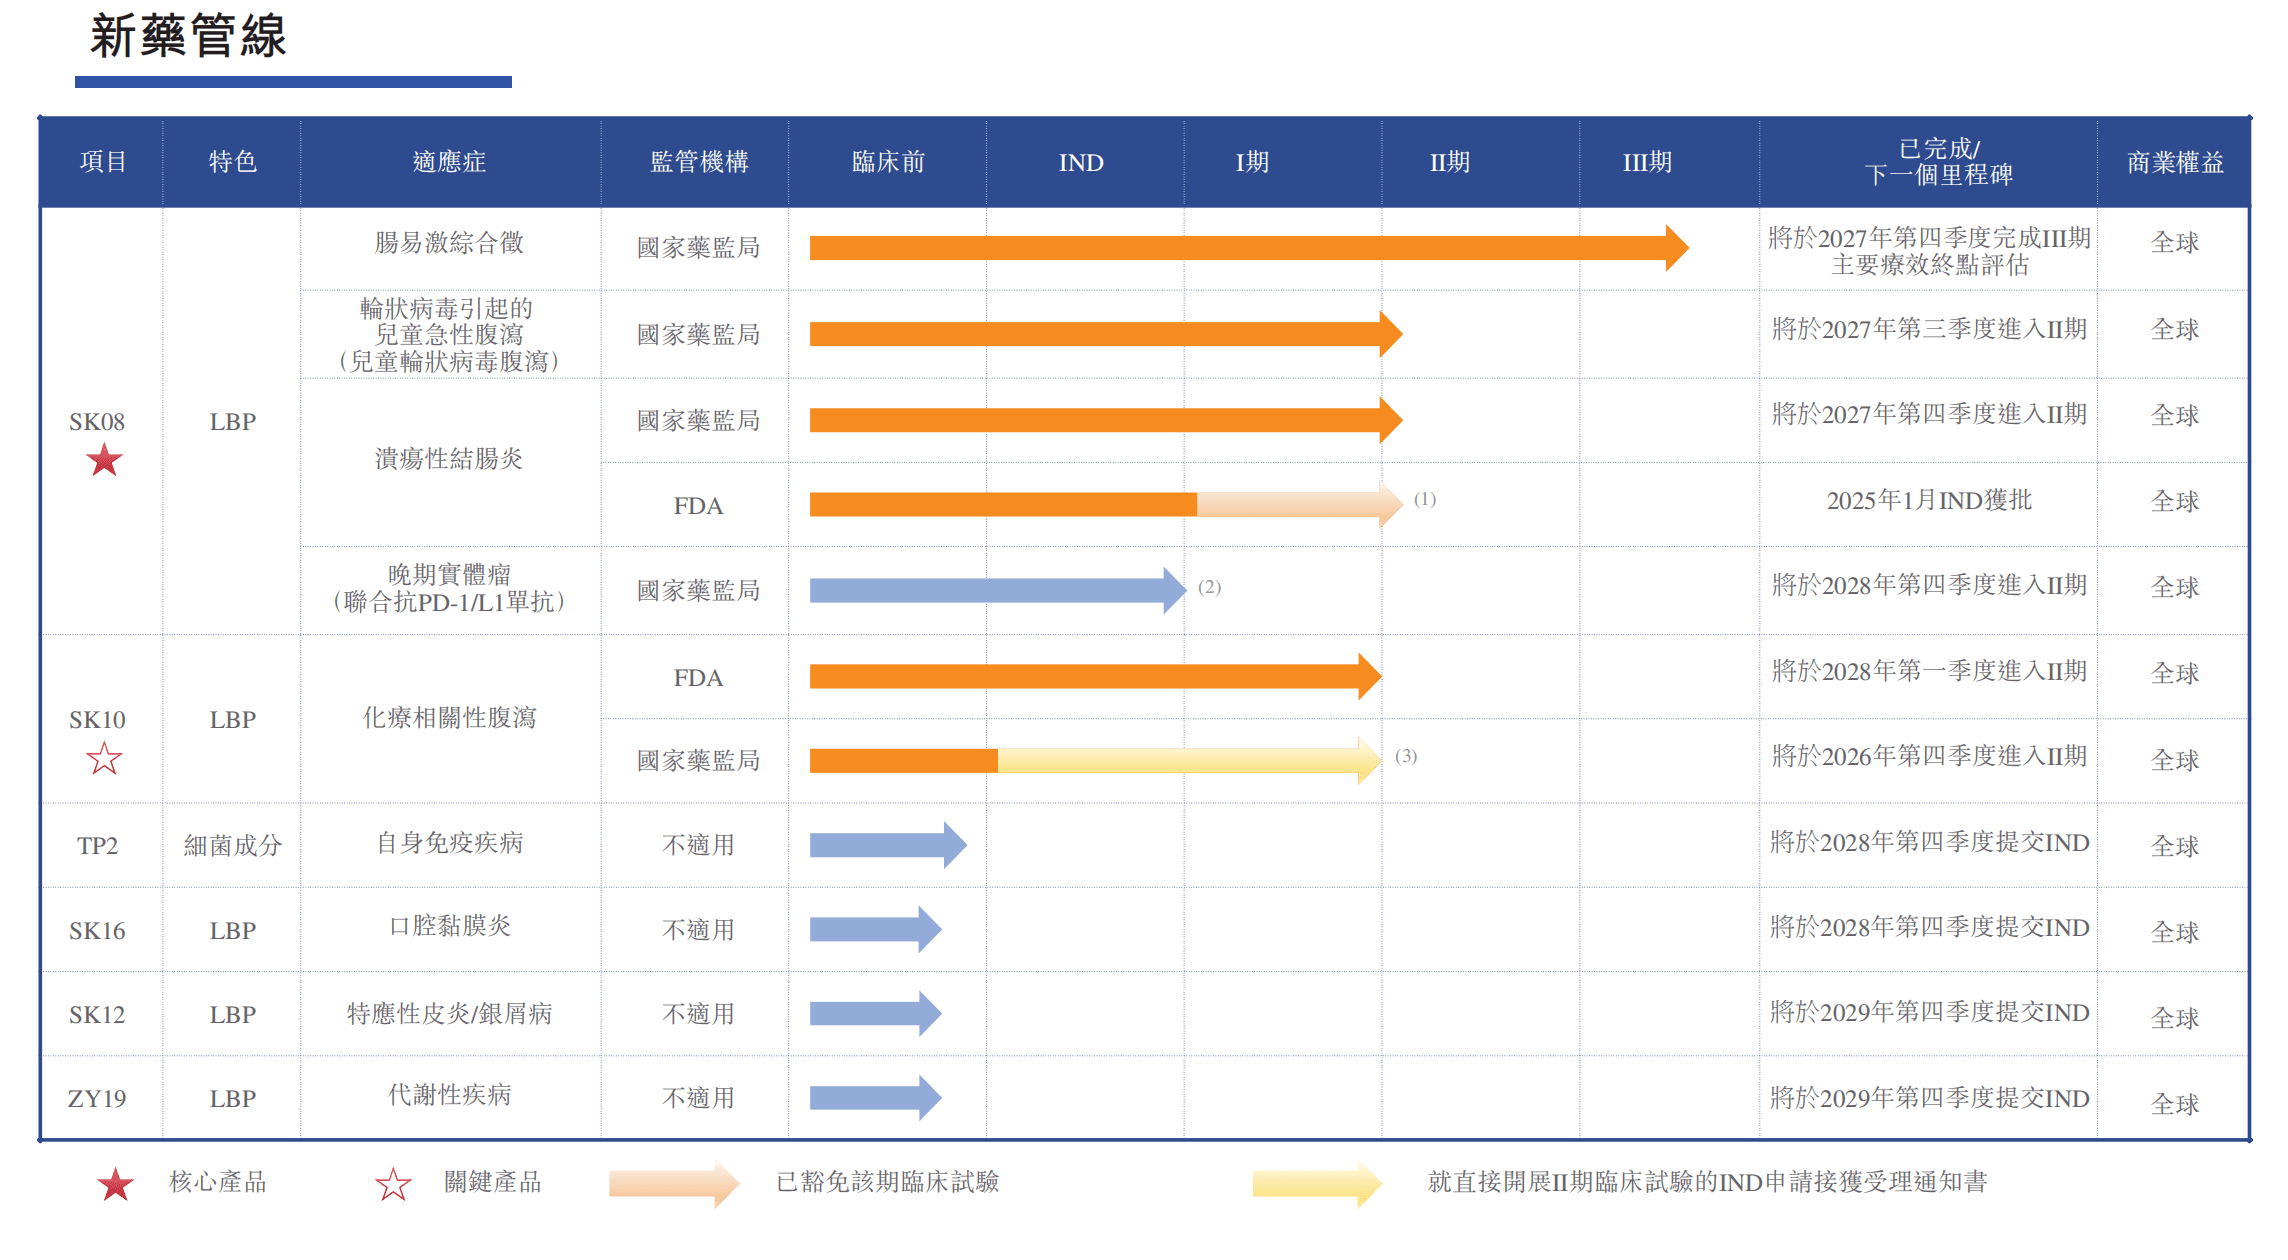Image resolution: width=2288 pixels, height=1260 pixels.
Task: Click the 代謝性疾病 cell
Action: click(x=449, y=1095)
